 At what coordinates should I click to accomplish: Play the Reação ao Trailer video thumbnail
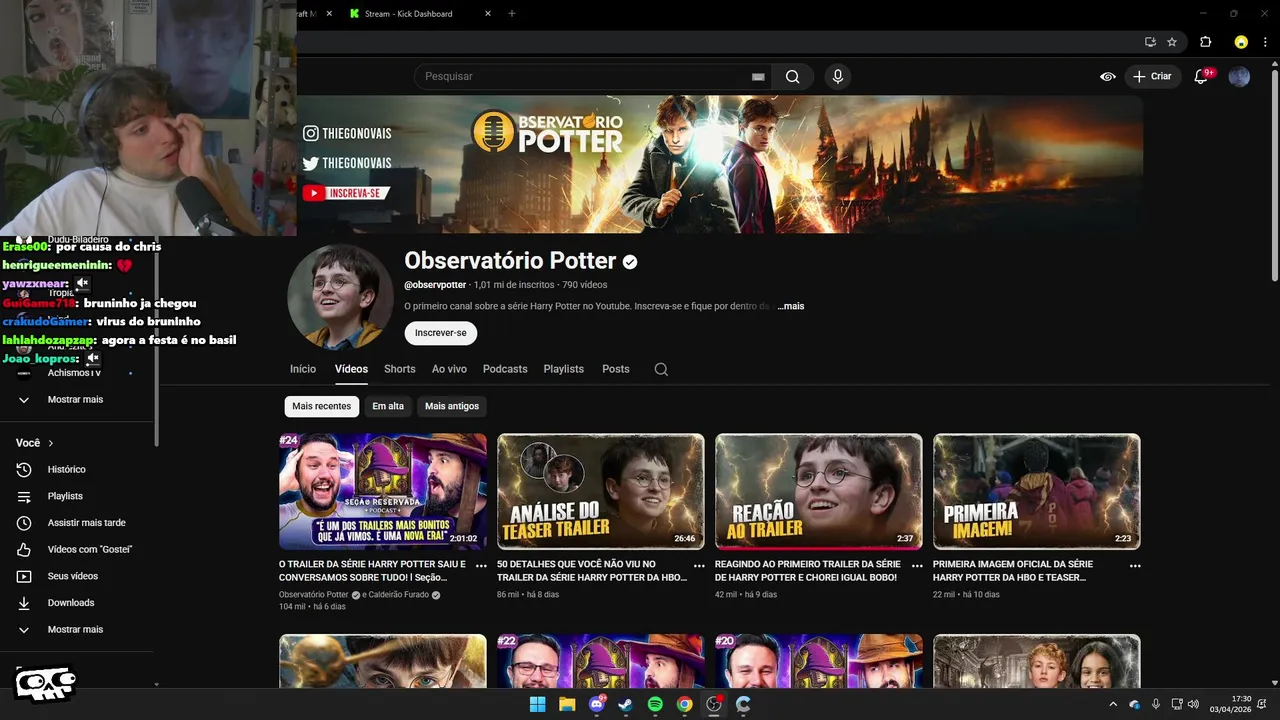tap(819, 491)
